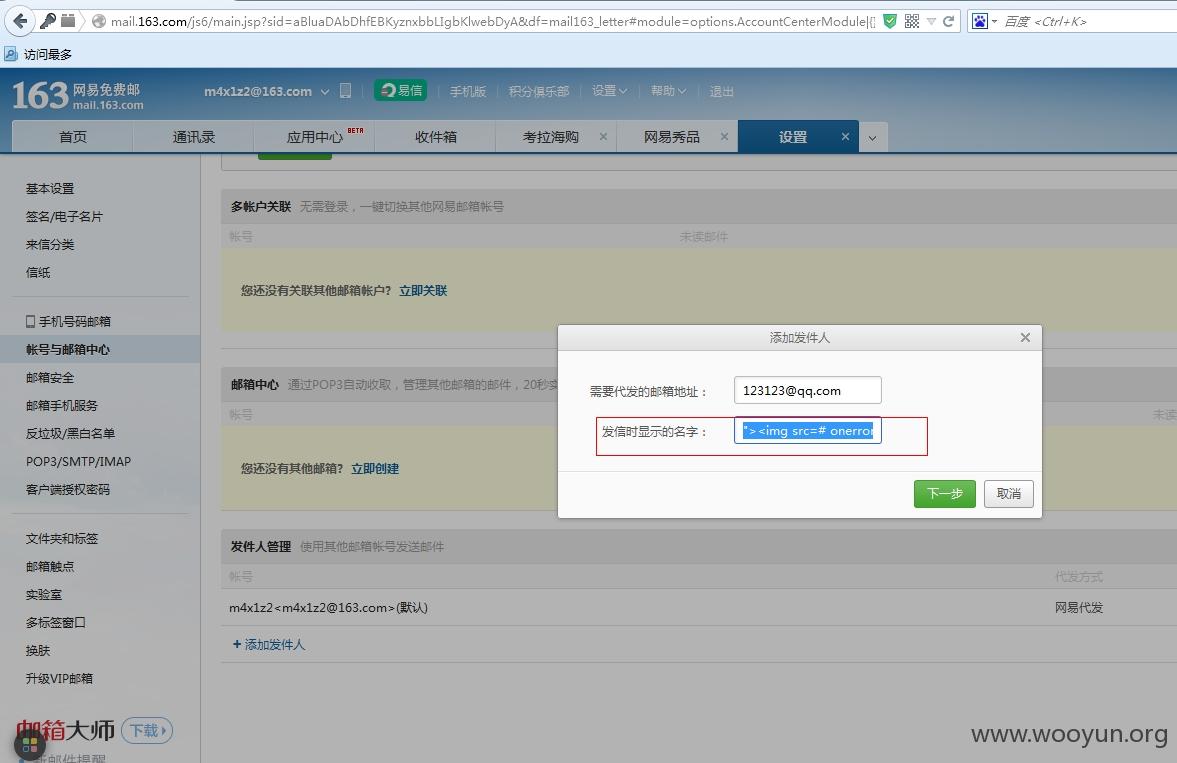Viewport: 1177px width, 763px height.
Task: Focus the 发信时显示的名字 input field
Action: (808, 431)
